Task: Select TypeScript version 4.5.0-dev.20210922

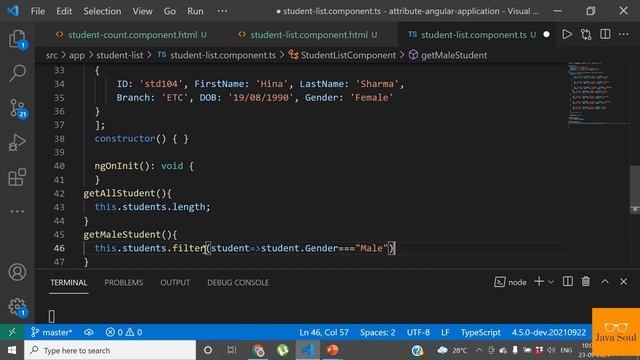Action: (549, 332)
